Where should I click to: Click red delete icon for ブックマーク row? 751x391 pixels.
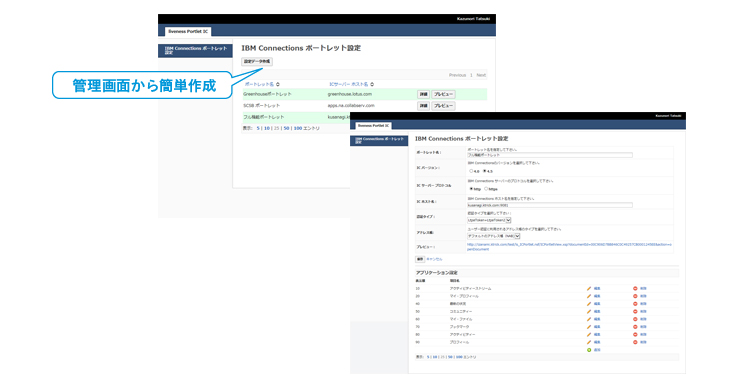point(635,327)
